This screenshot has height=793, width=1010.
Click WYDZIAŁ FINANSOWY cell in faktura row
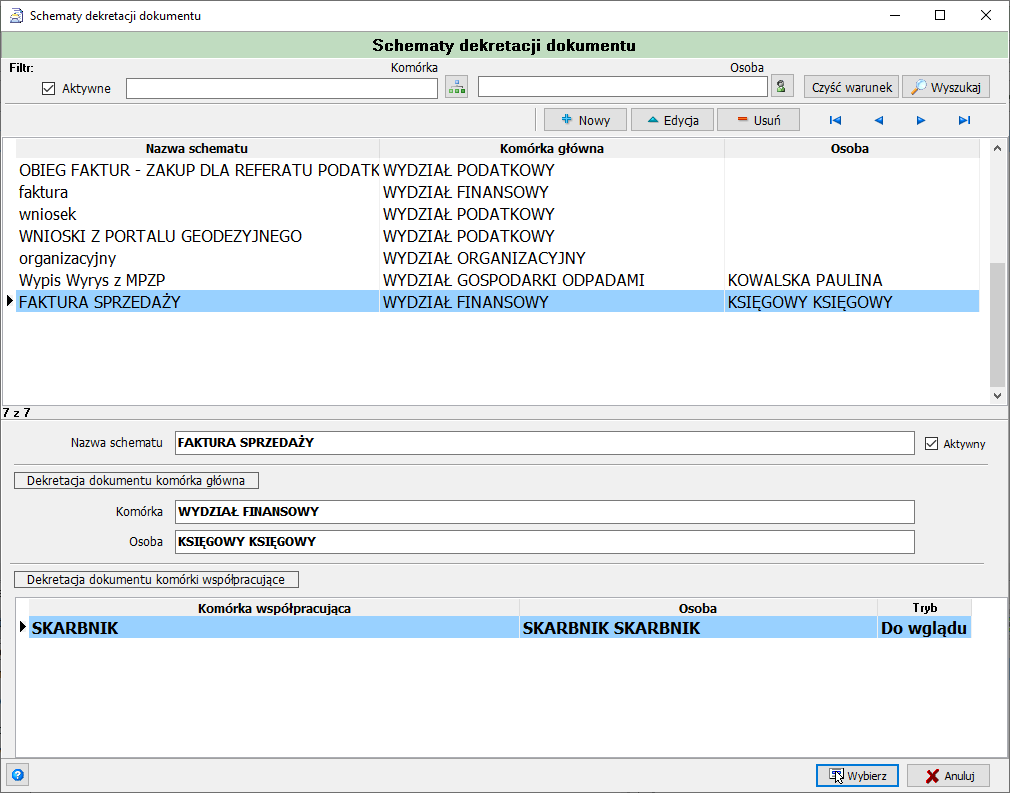(x=552, y=192)
